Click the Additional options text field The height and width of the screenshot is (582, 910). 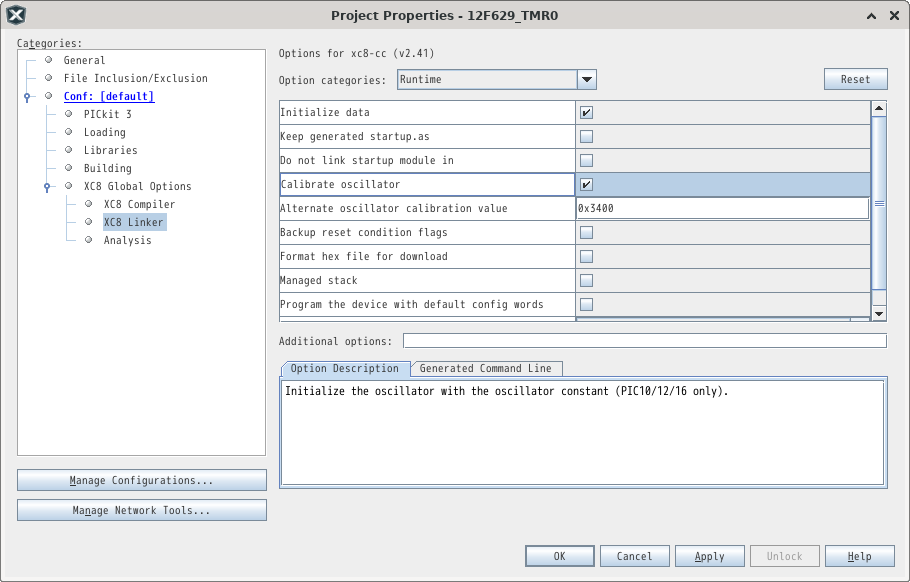pos(645,341)
